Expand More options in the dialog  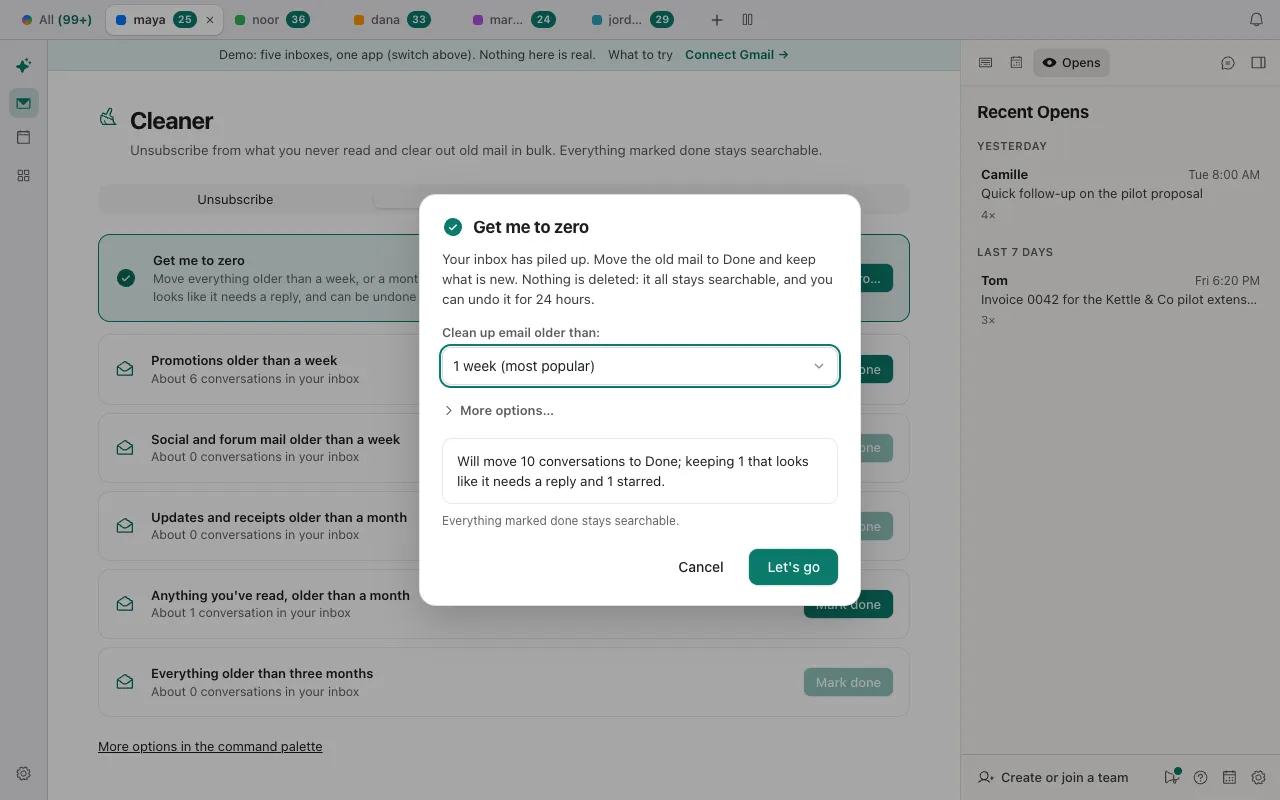point(498,411)
